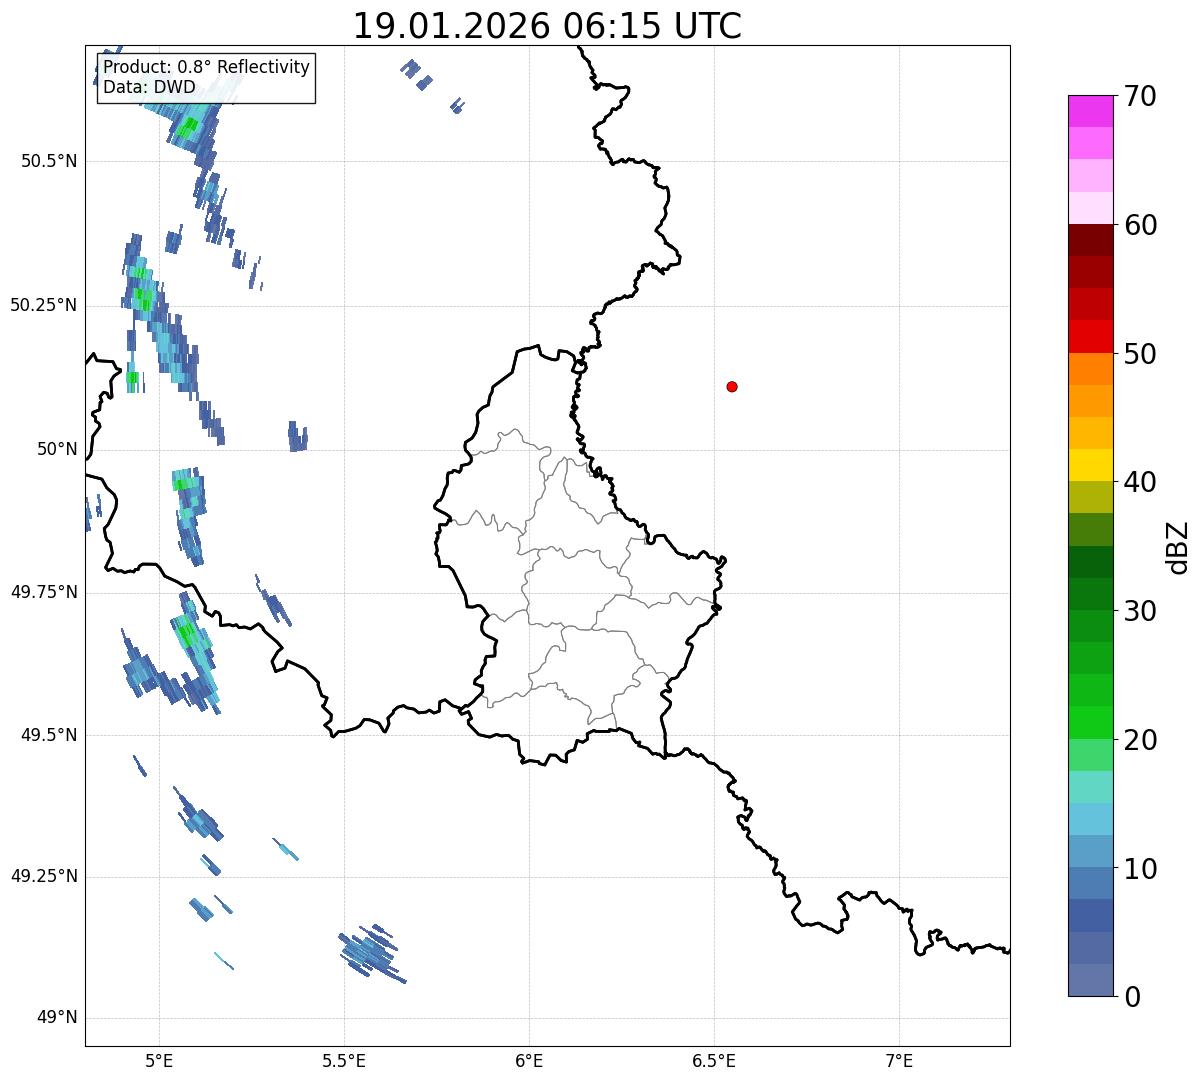Image resolution: width=1202 pixels, height=1081 pixels.
Task: Click the 50°N latitude label
Action: (57, 449)
